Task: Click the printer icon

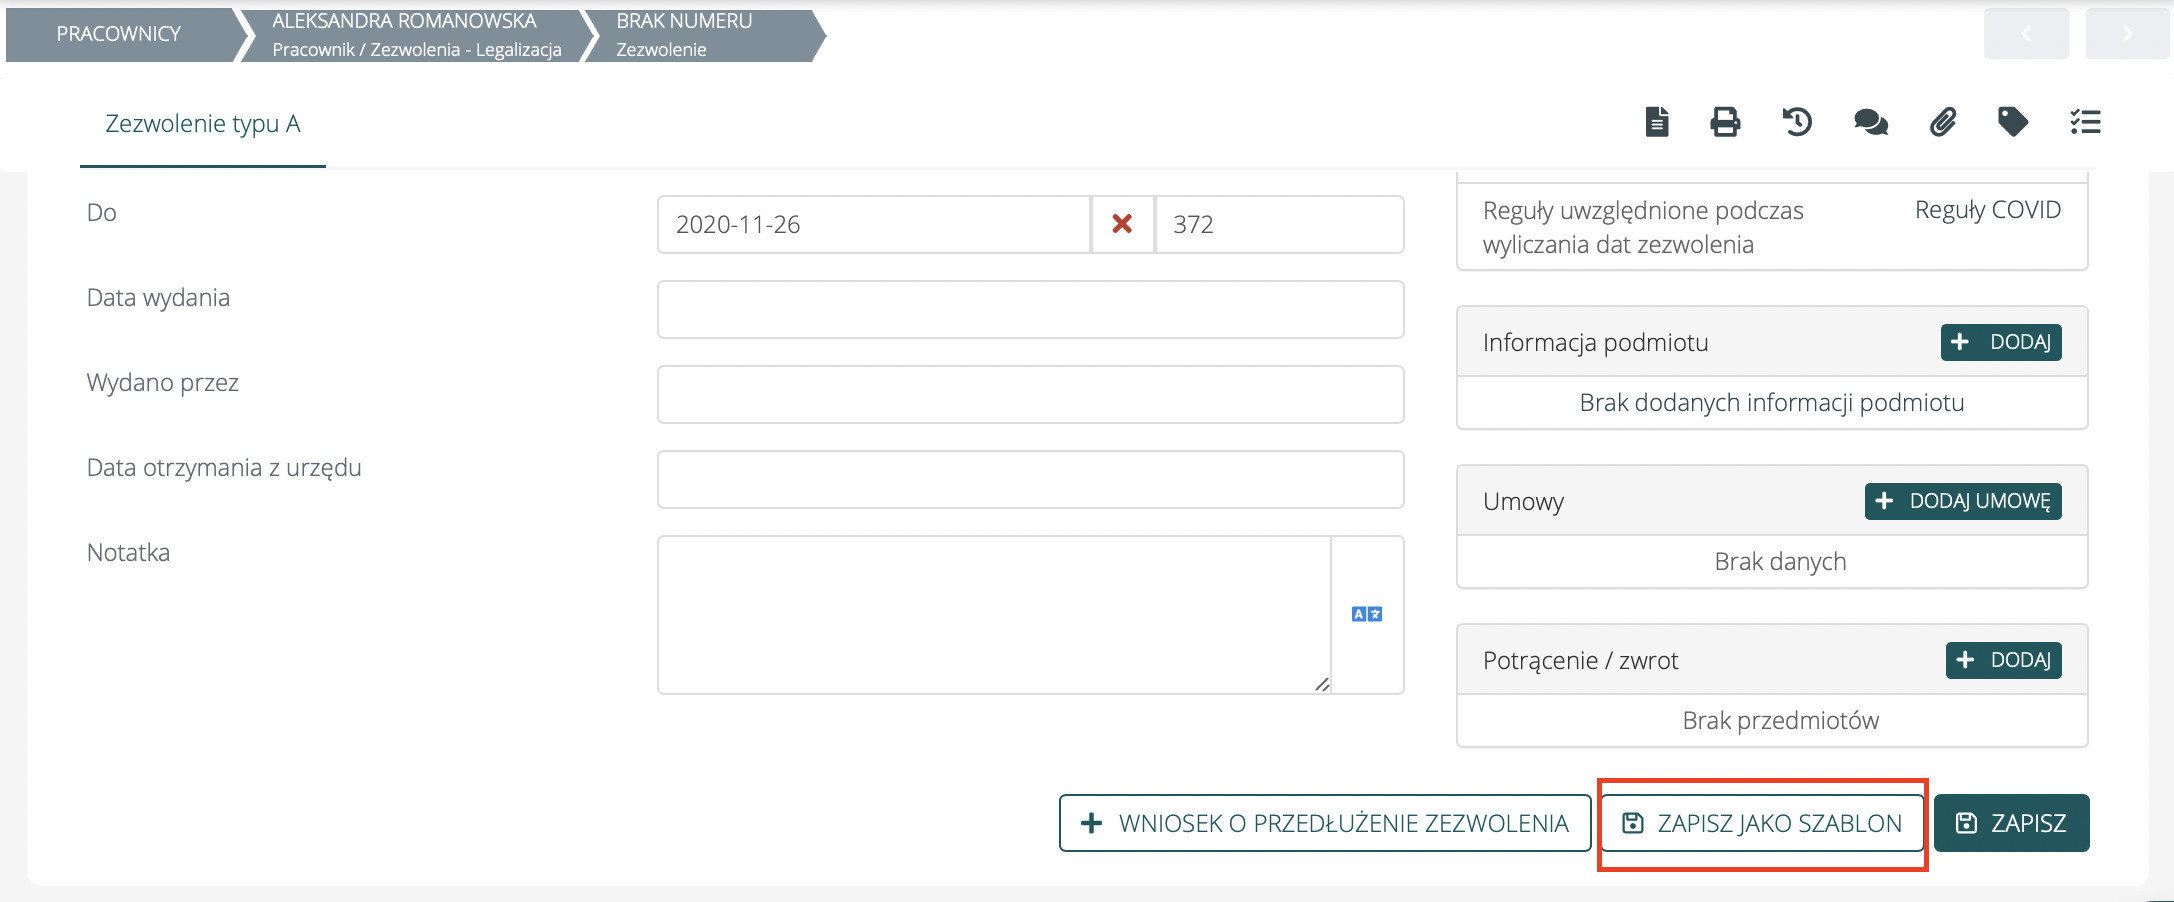Action: (1725, 122)
